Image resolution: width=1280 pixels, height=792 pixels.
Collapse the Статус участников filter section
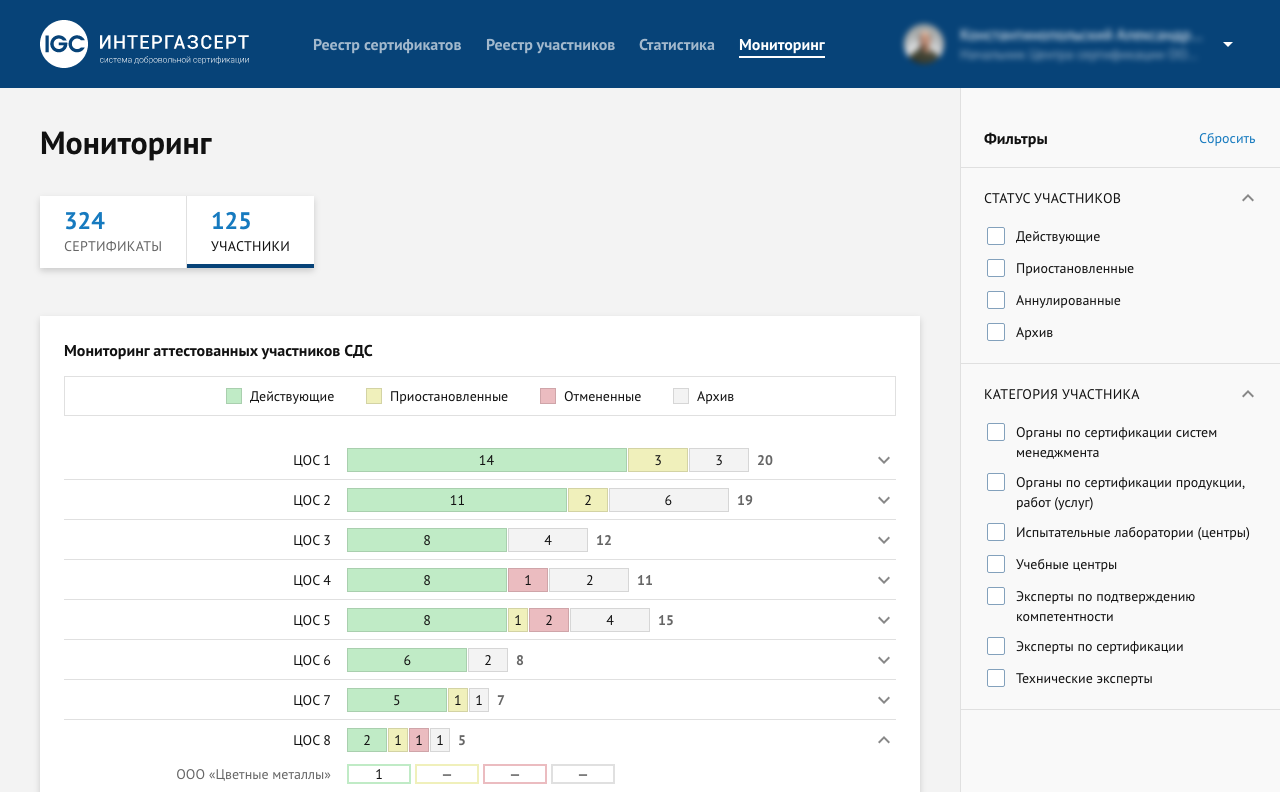tap(1247, 198)
